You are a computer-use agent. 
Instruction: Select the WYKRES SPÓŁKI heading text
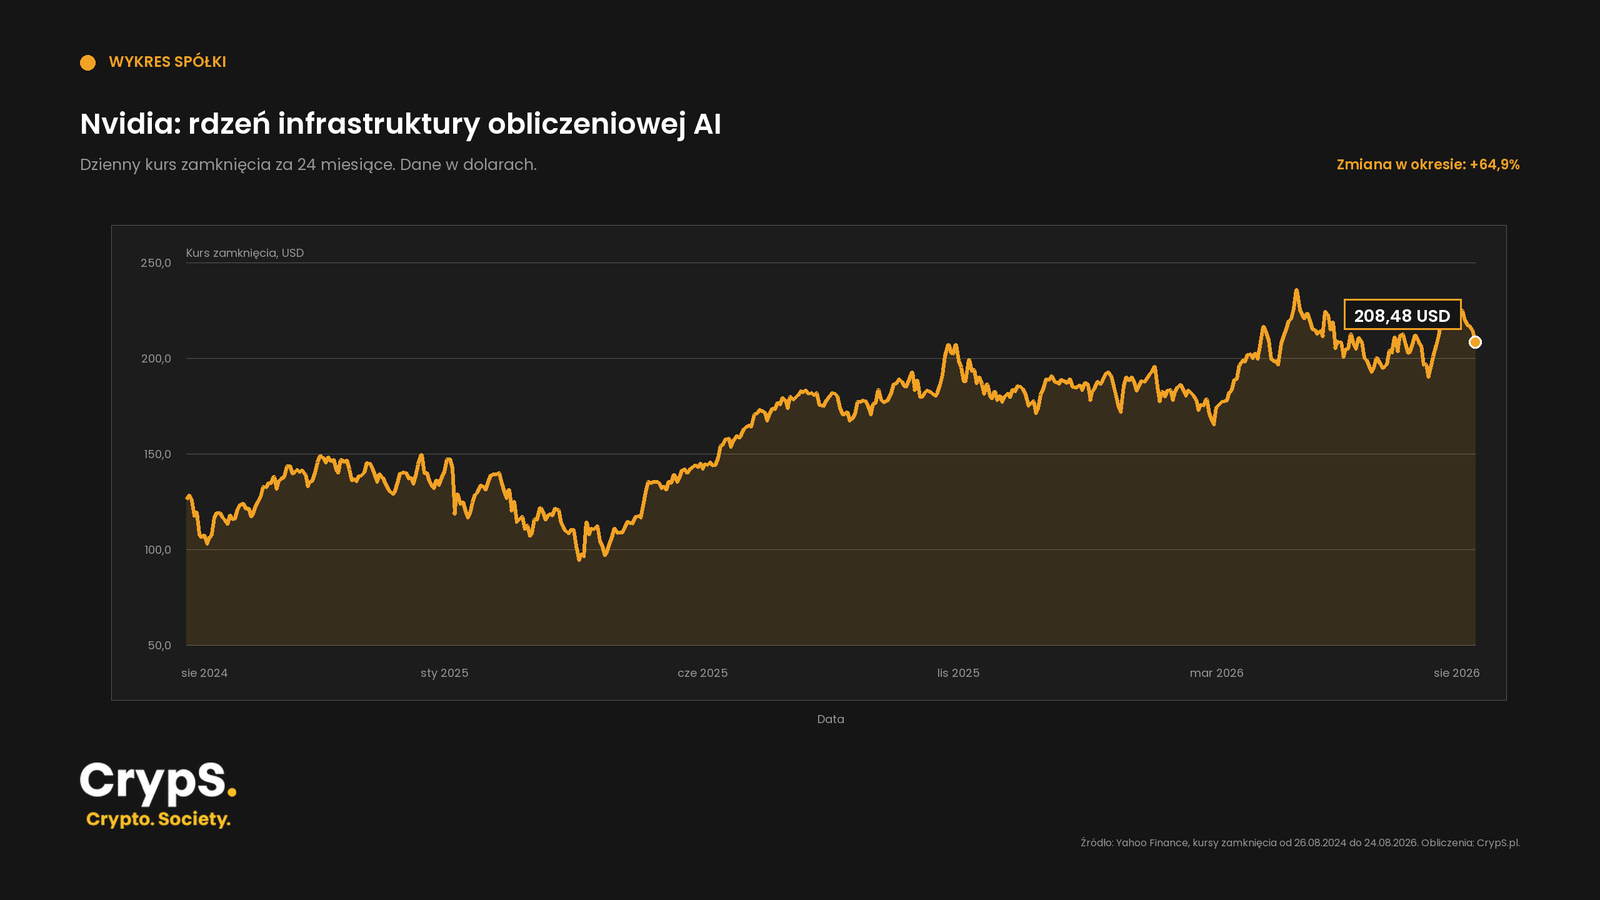click(x=167, y=62)
